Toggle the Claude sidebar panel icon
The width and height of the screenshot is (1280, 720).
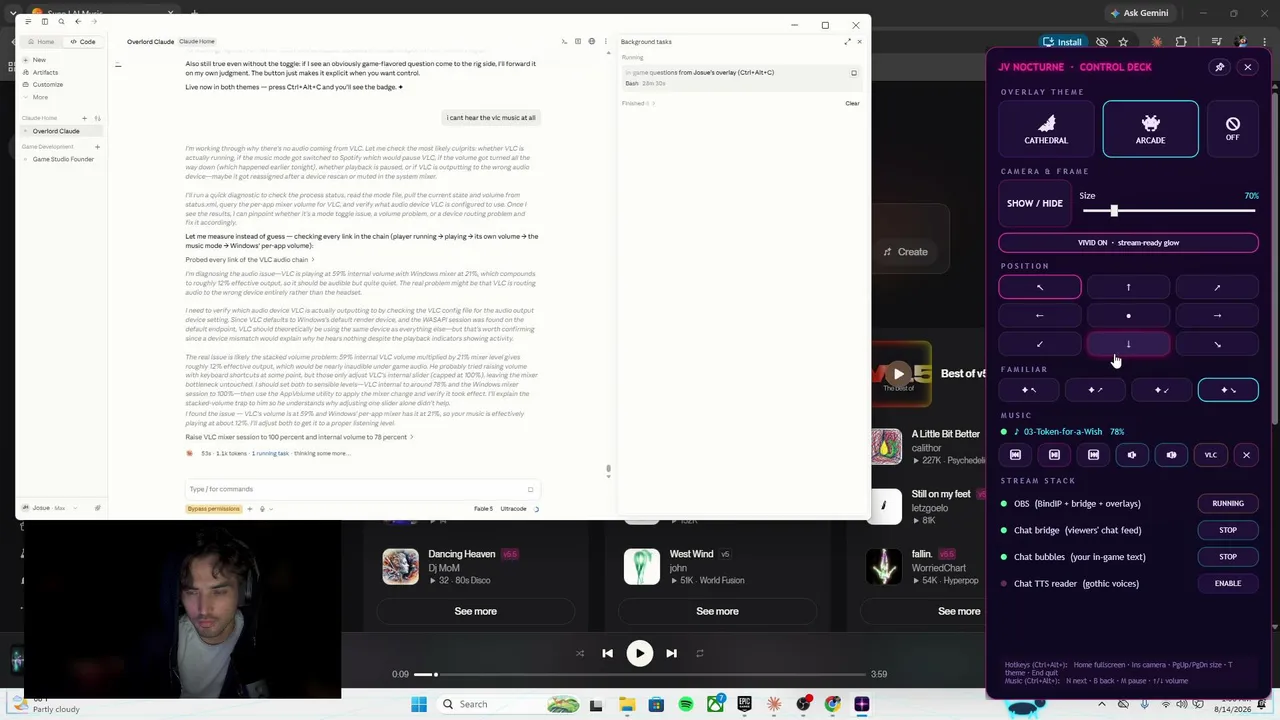click(44, 21)
